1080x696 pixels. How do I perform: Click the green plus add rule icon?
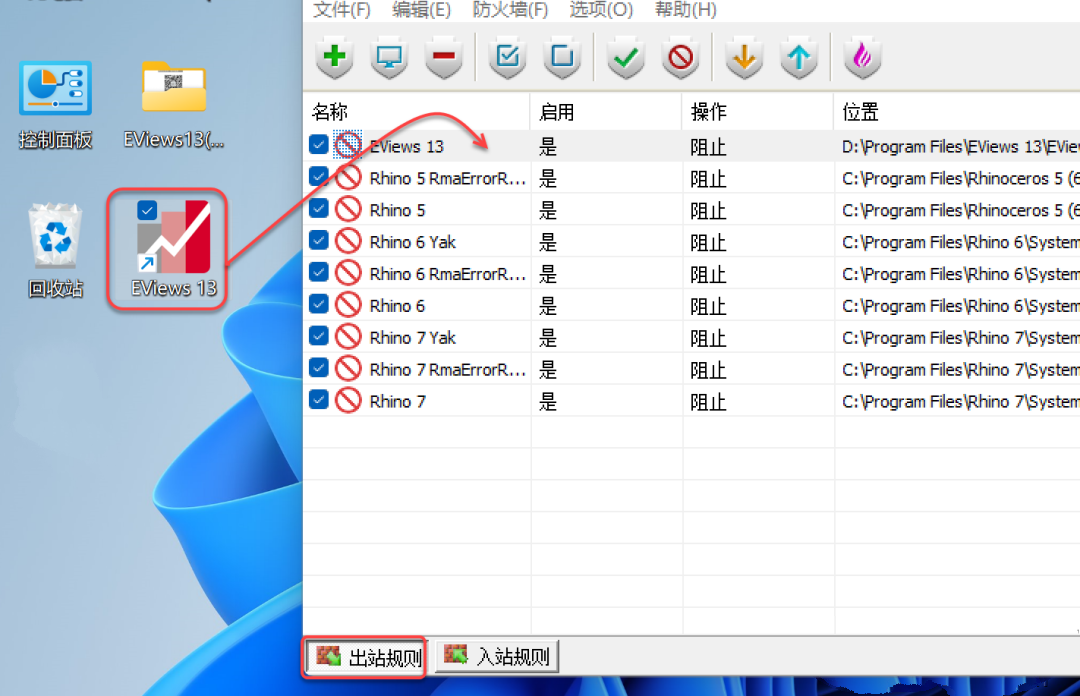point(335,57)
